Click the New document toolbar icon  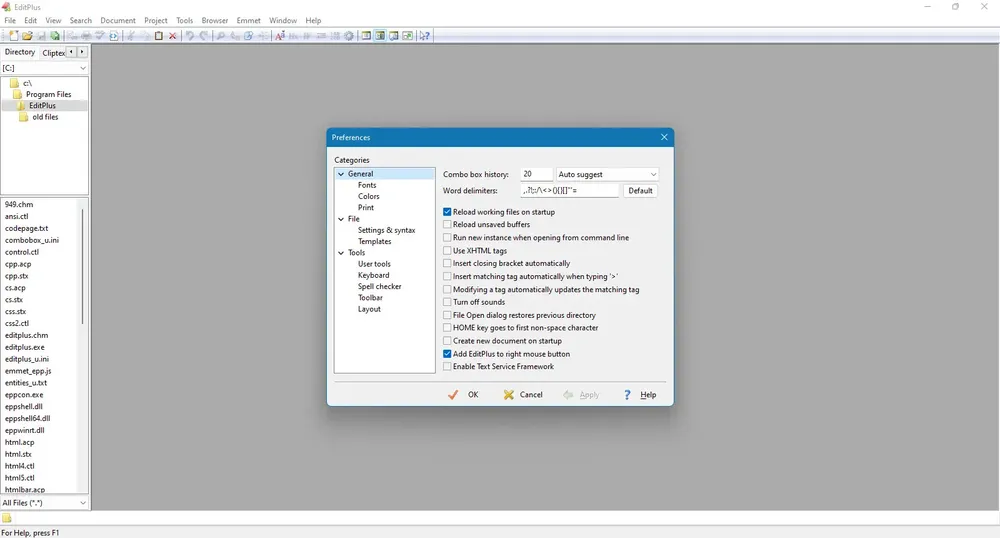(13, 36)
